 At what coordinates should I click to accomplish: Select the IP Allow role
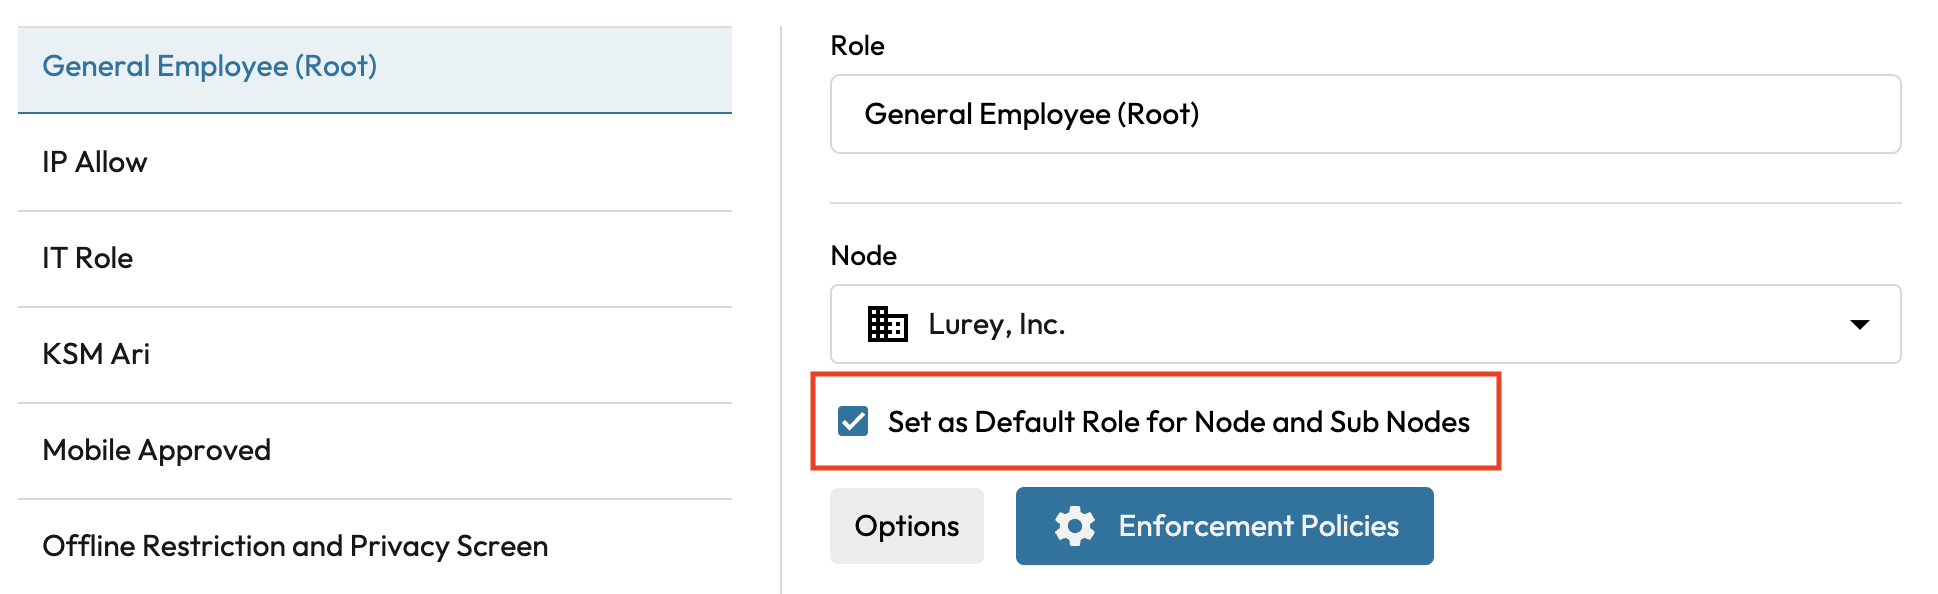point(95,162)
